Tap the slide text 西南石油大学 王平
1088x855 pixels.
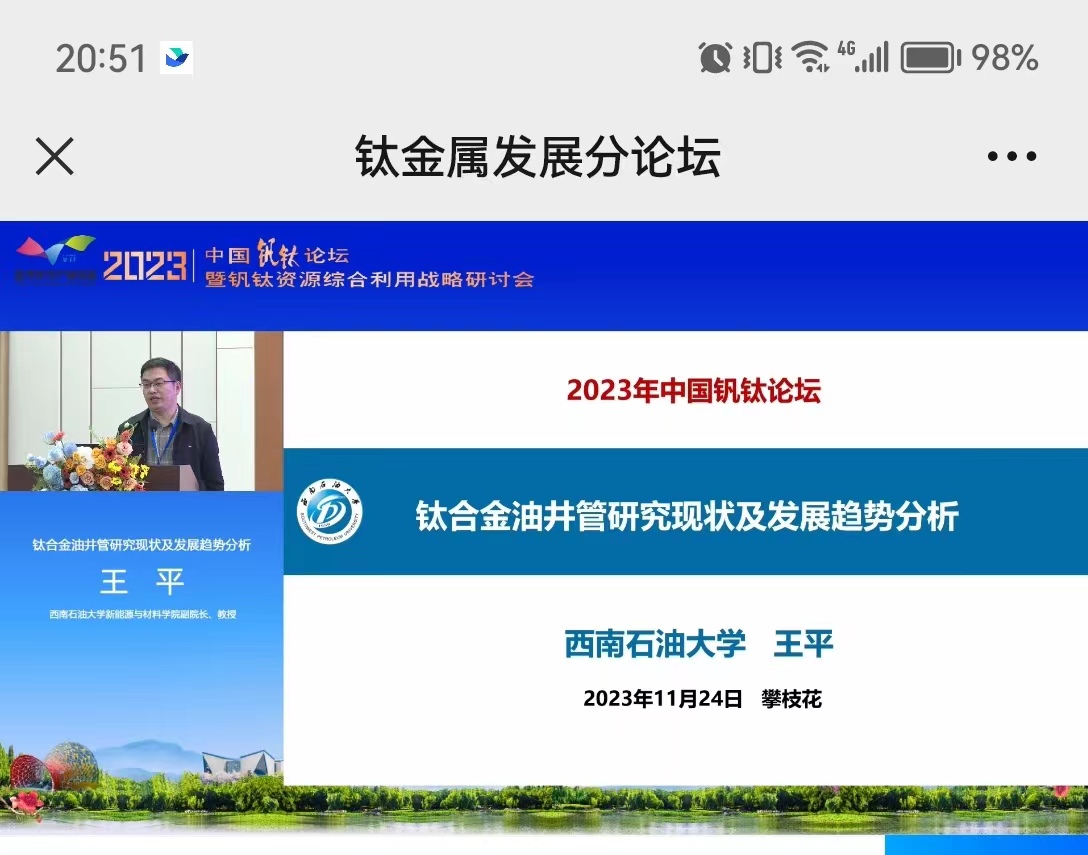point(699,644)
